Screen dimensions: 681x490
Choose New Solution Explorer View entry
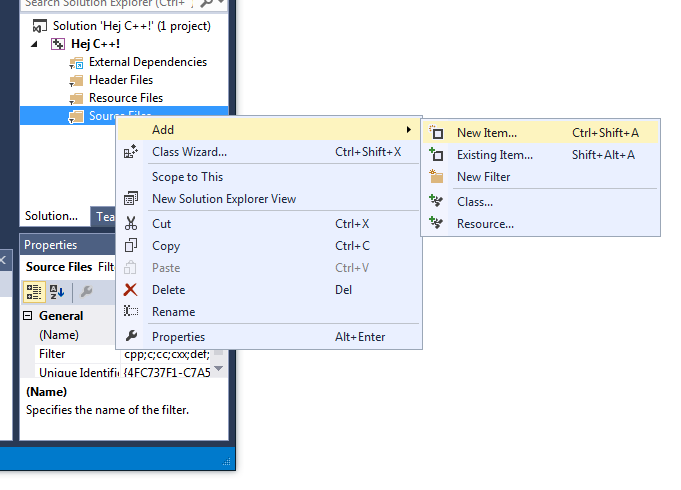click(269, 199)
